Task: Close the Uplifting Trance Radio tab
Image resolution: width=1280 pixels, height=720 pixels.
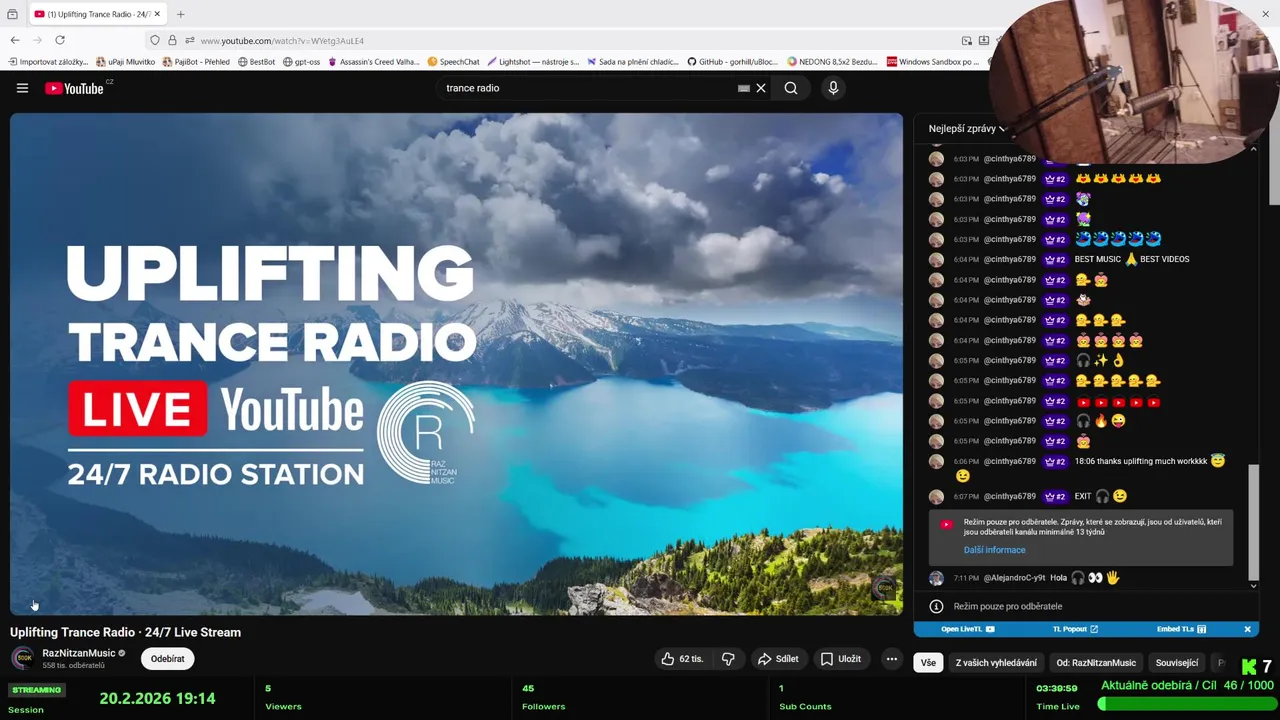Action: point(157,14)
